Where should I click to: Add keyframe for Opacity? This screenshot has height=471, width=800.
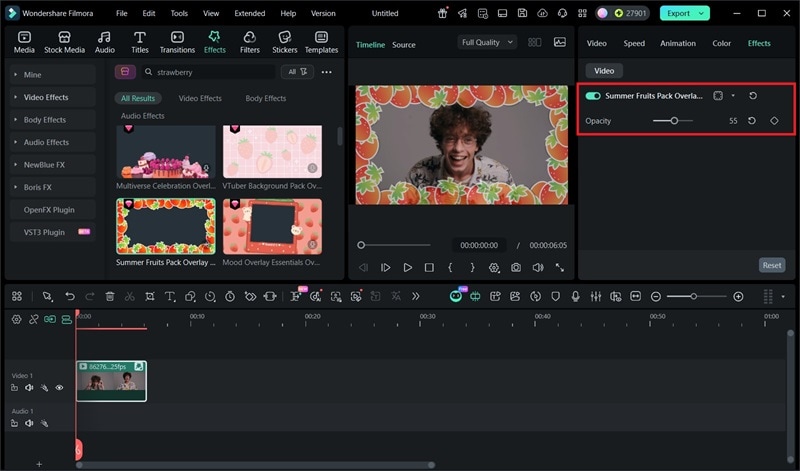coord(774,121)
